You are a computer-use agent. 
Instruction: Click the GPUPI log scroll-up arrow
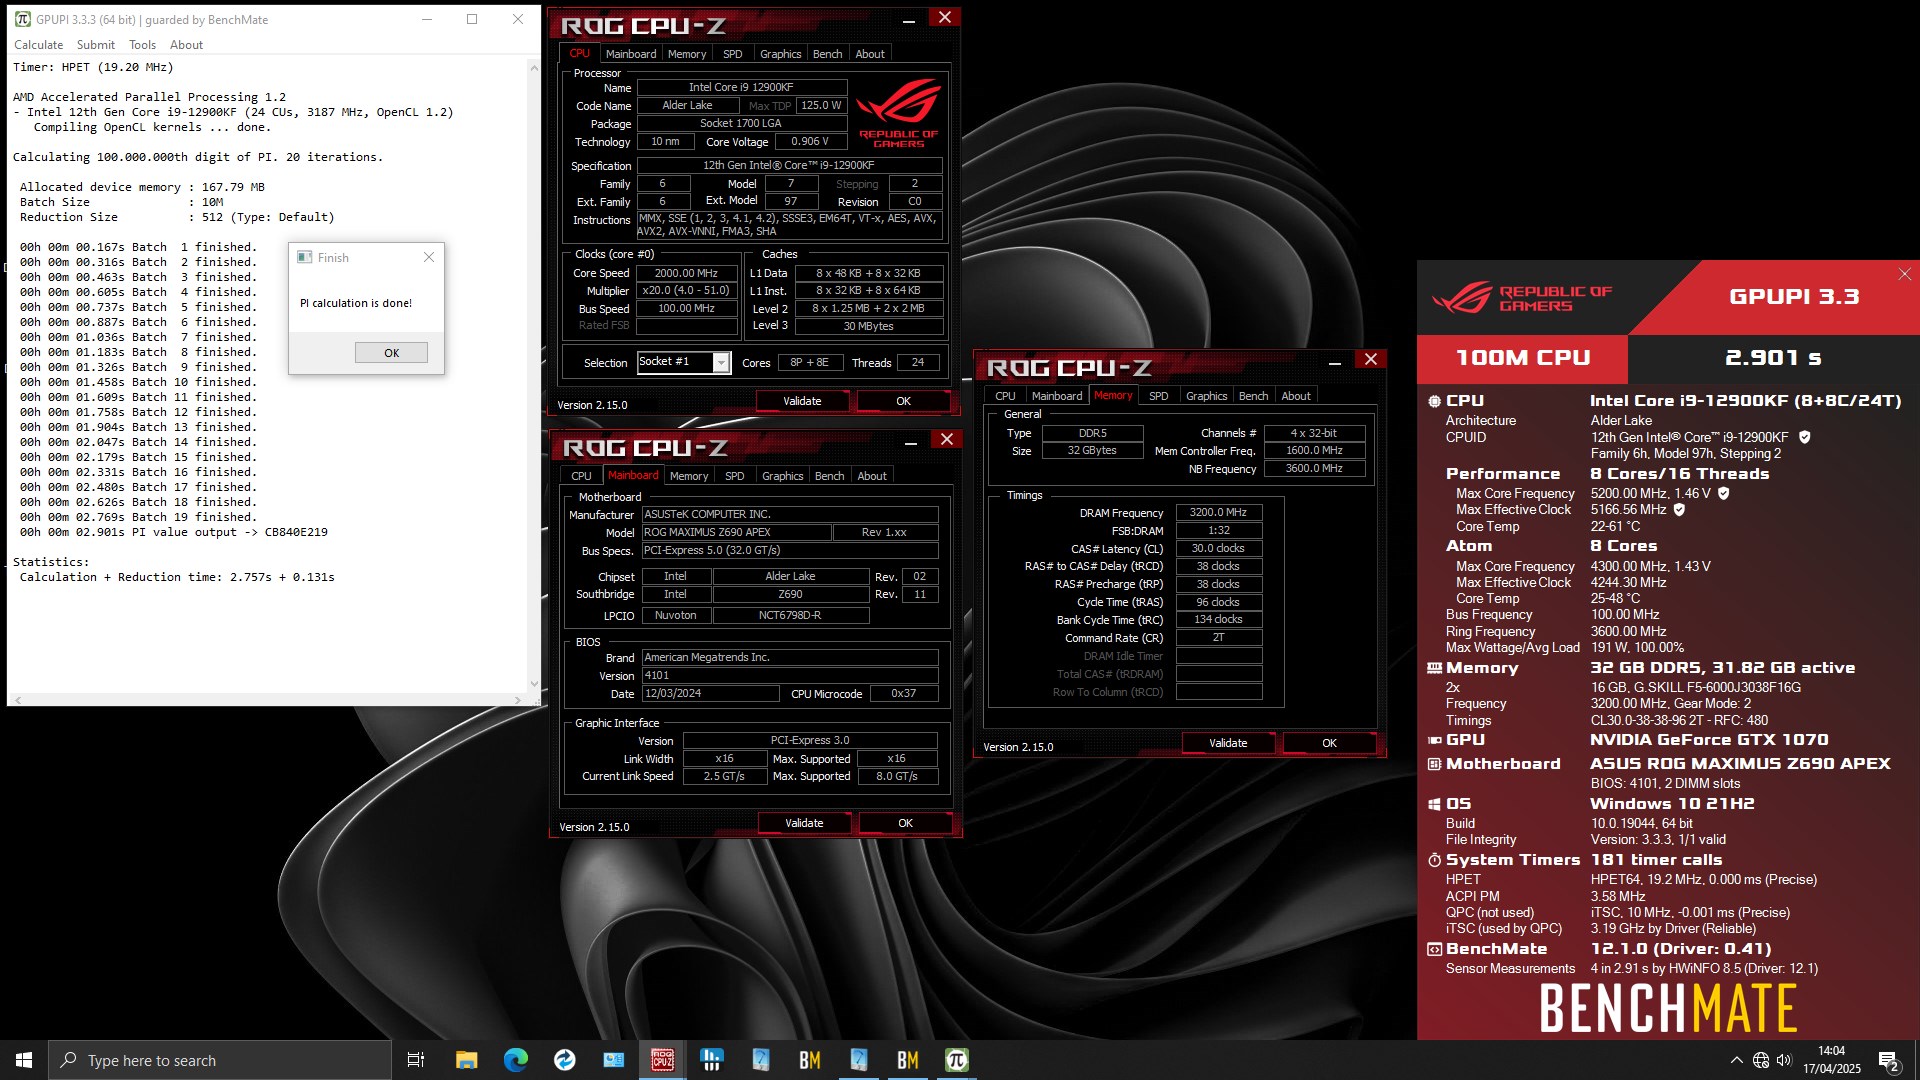[534, 68]
